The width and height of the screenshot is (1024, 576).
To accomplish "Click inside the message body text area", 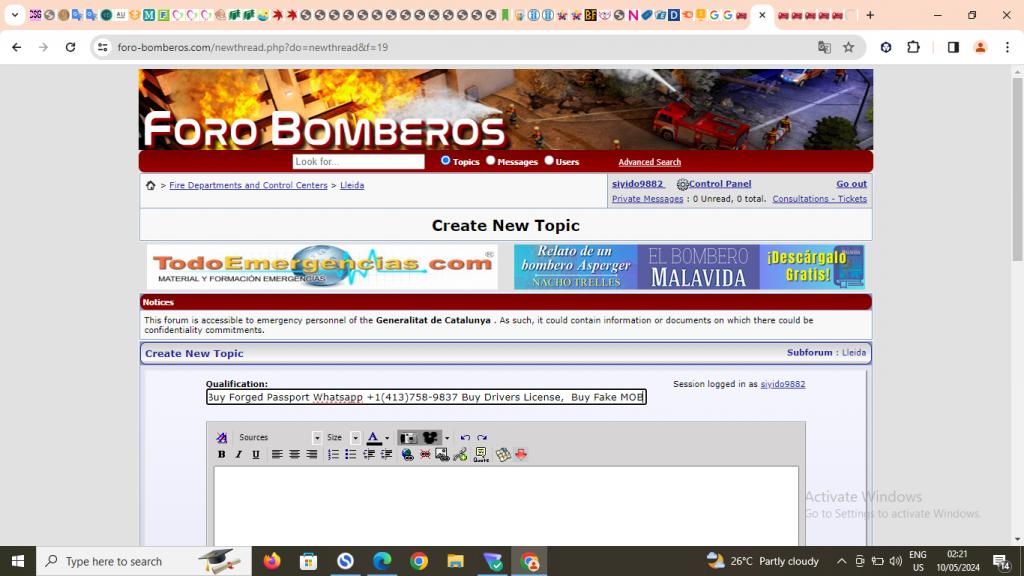I will click(506, 505).
